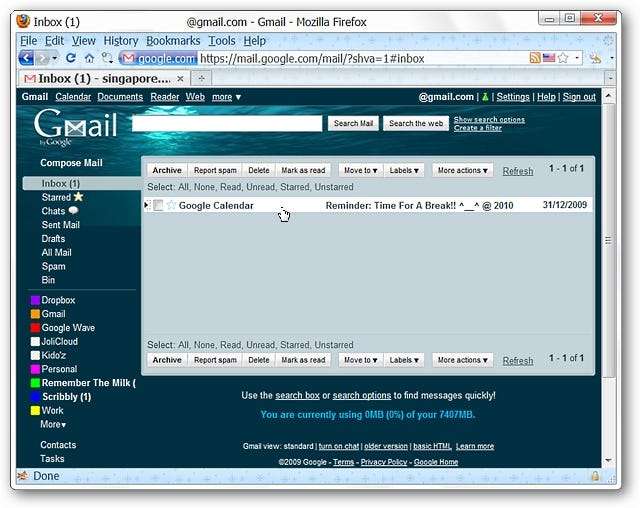Open a new tab with plus button
640x508 pixels.
[201, 78]
